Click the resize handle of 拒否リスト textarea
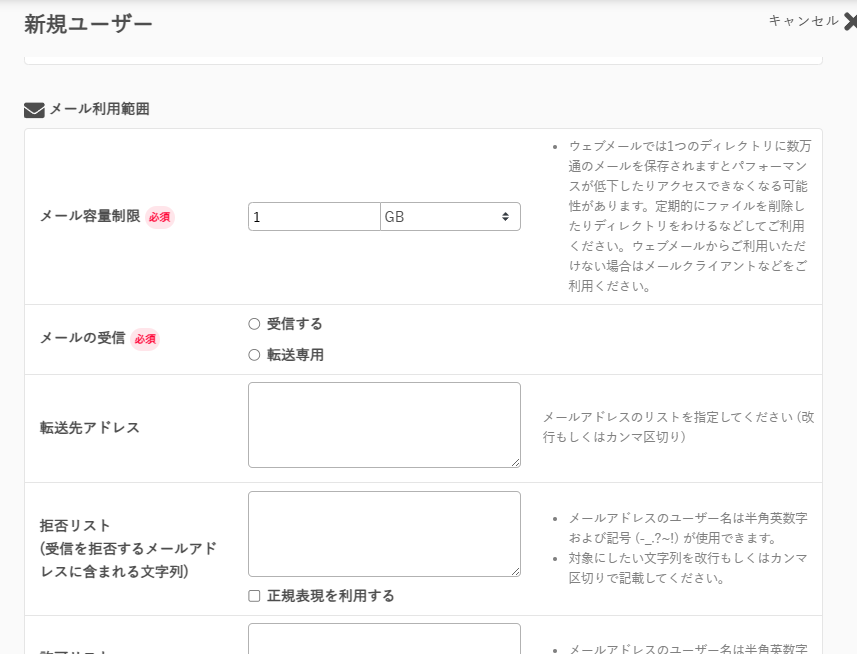857x654 pixels. click(515, 571)
